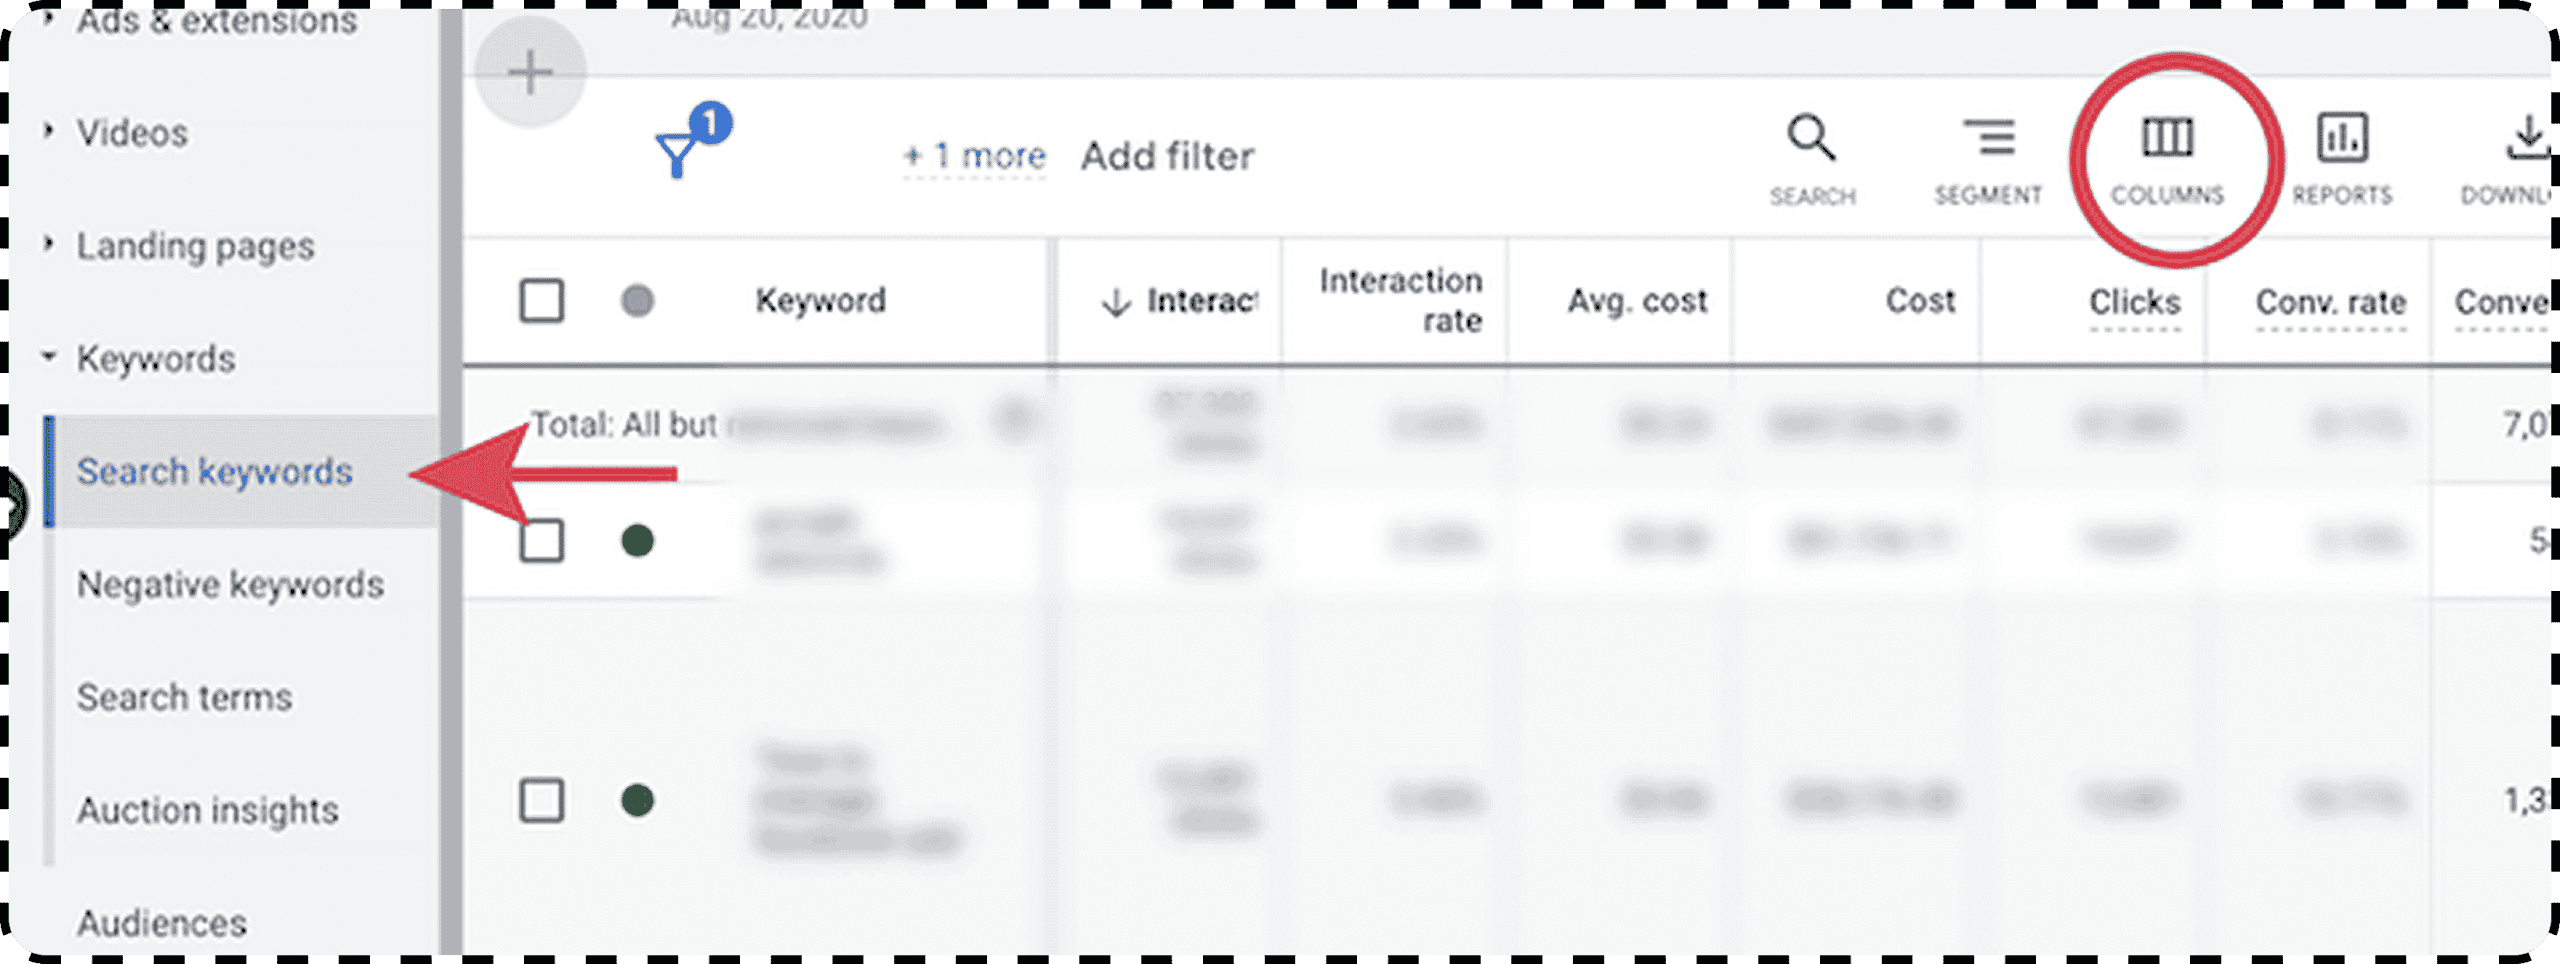Screen dimensions: 2560x964
Task: Click Add filter
Action: pos(1168,157)
